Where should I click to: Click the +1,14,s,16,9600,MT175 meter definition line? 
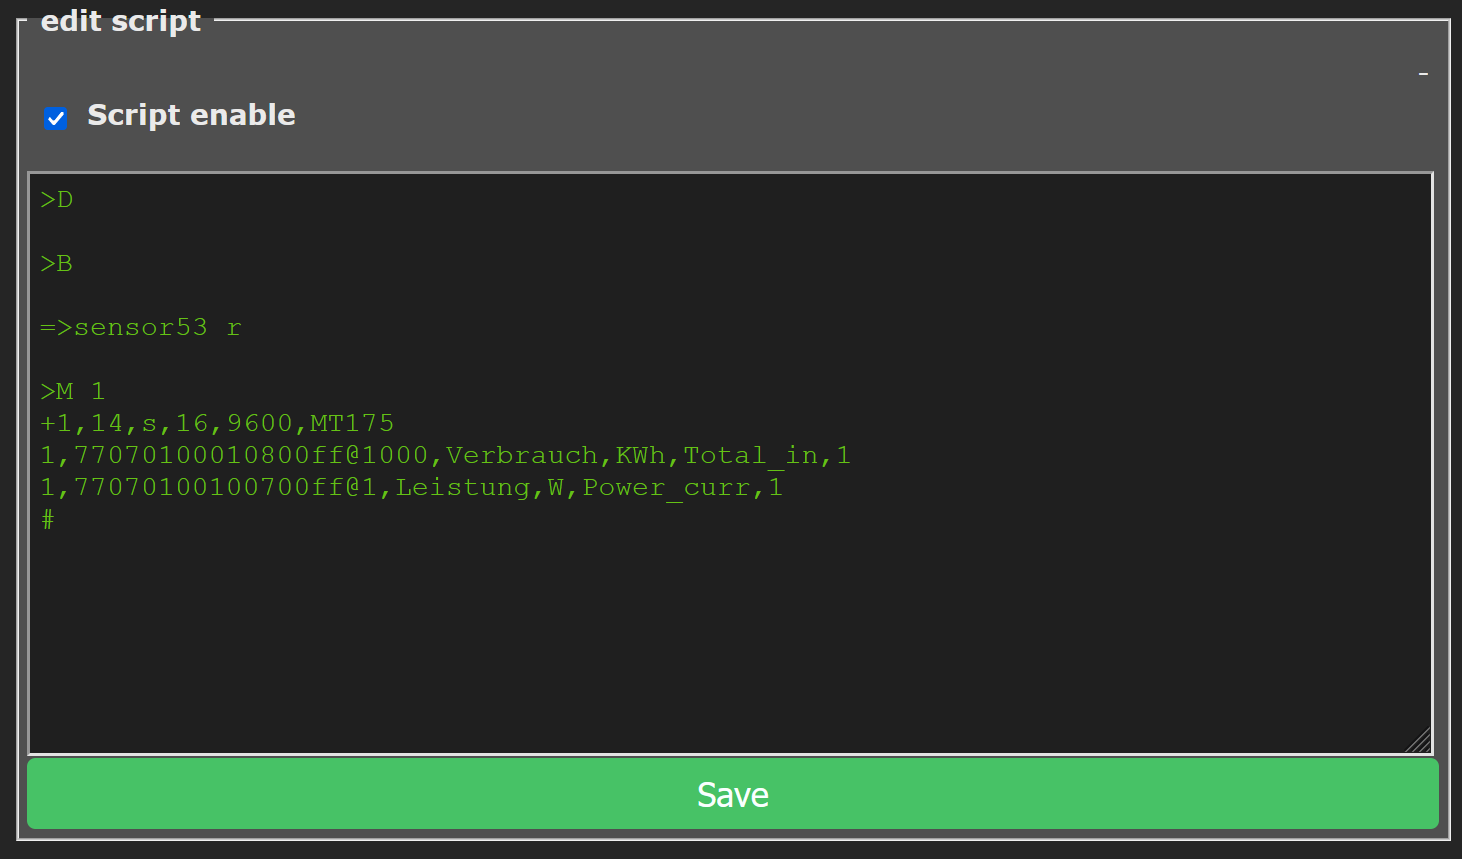pos(217,423)
